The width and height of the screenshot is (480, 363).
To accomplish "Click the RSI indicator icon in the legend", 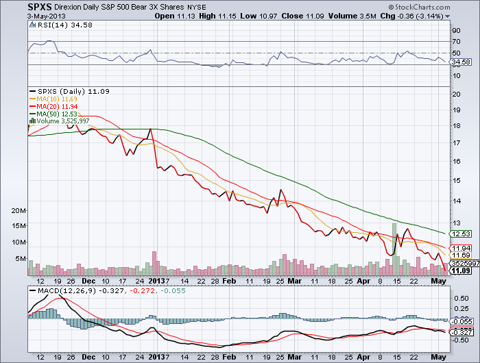I will coord(32,25).
